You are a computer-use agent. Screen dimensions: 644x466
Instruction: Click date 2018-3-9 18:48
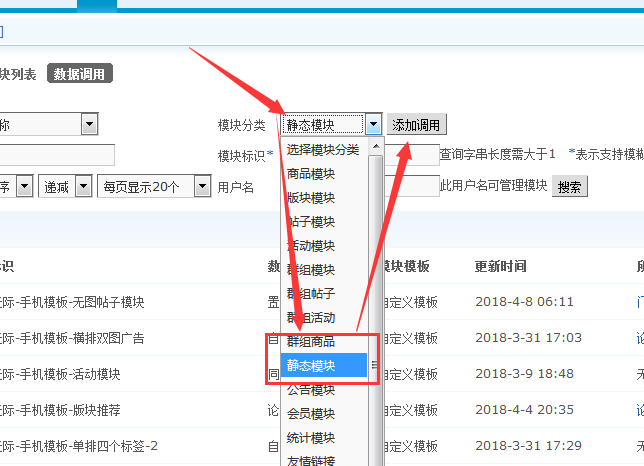tap(524, 374)
